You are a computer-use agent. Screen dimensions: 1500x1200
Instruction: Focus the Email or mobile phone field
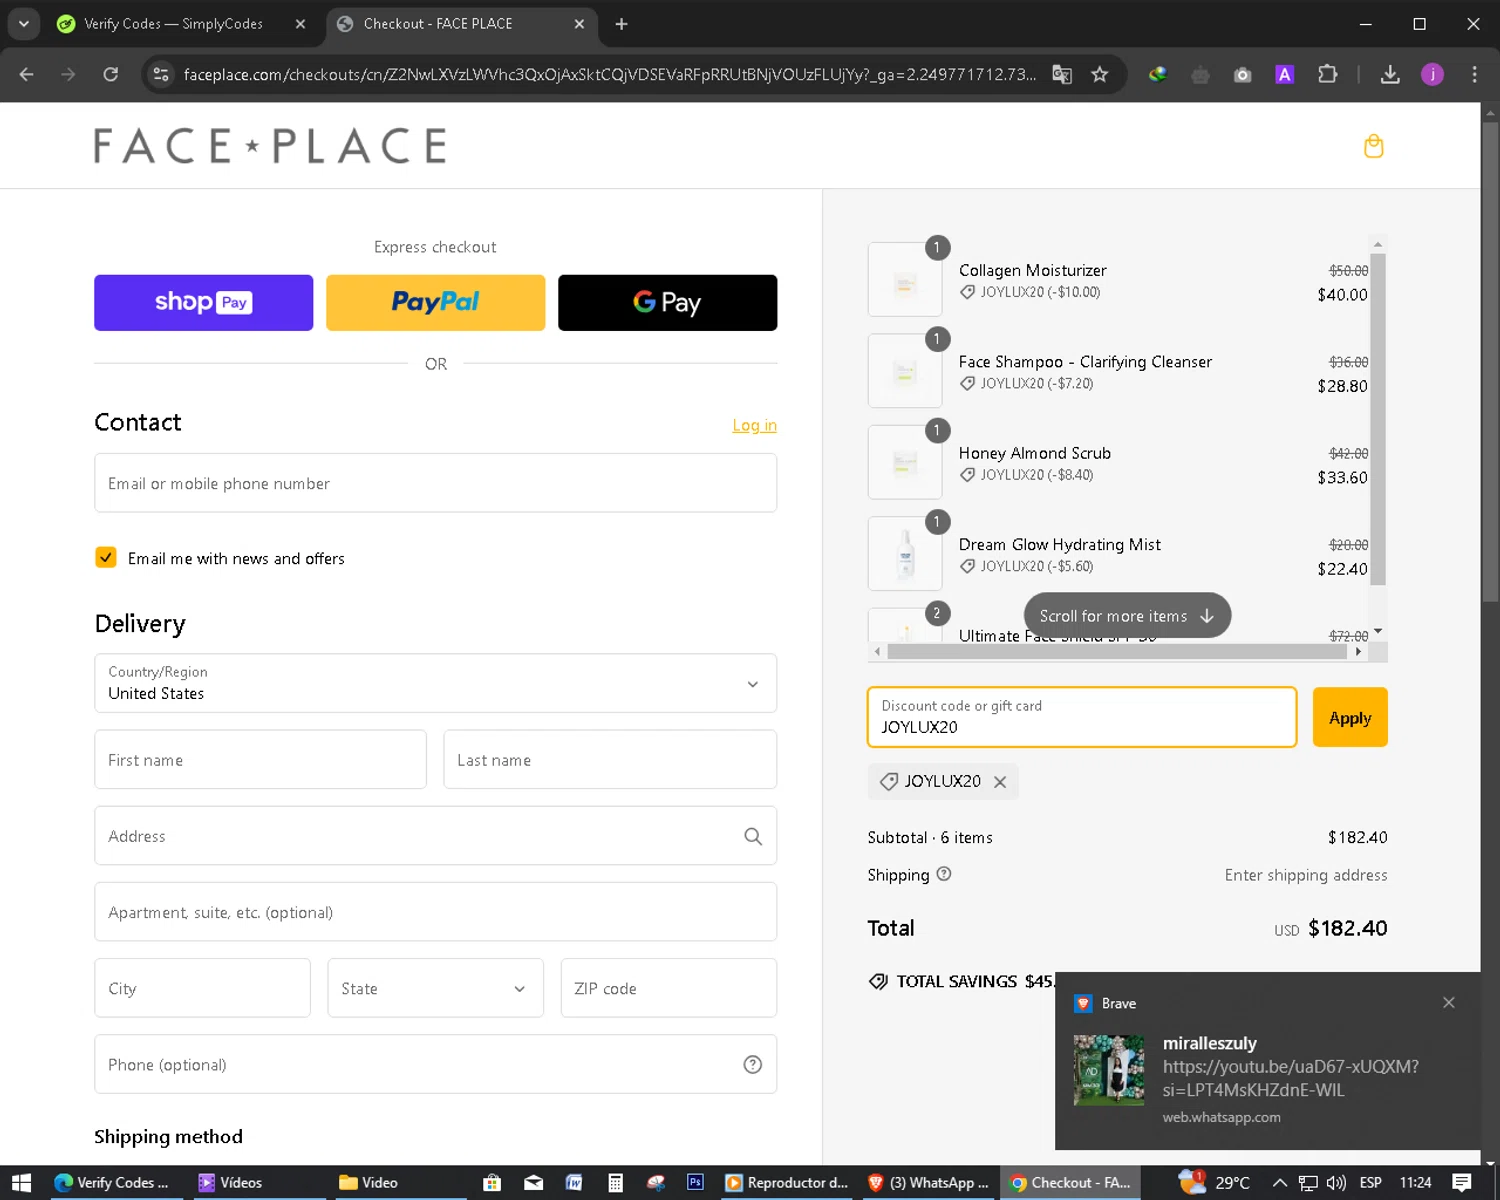click(x=435, y=483)
